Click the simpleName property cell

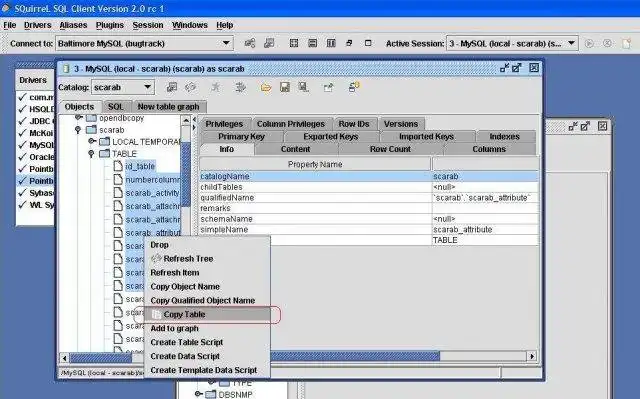[315, 230]
